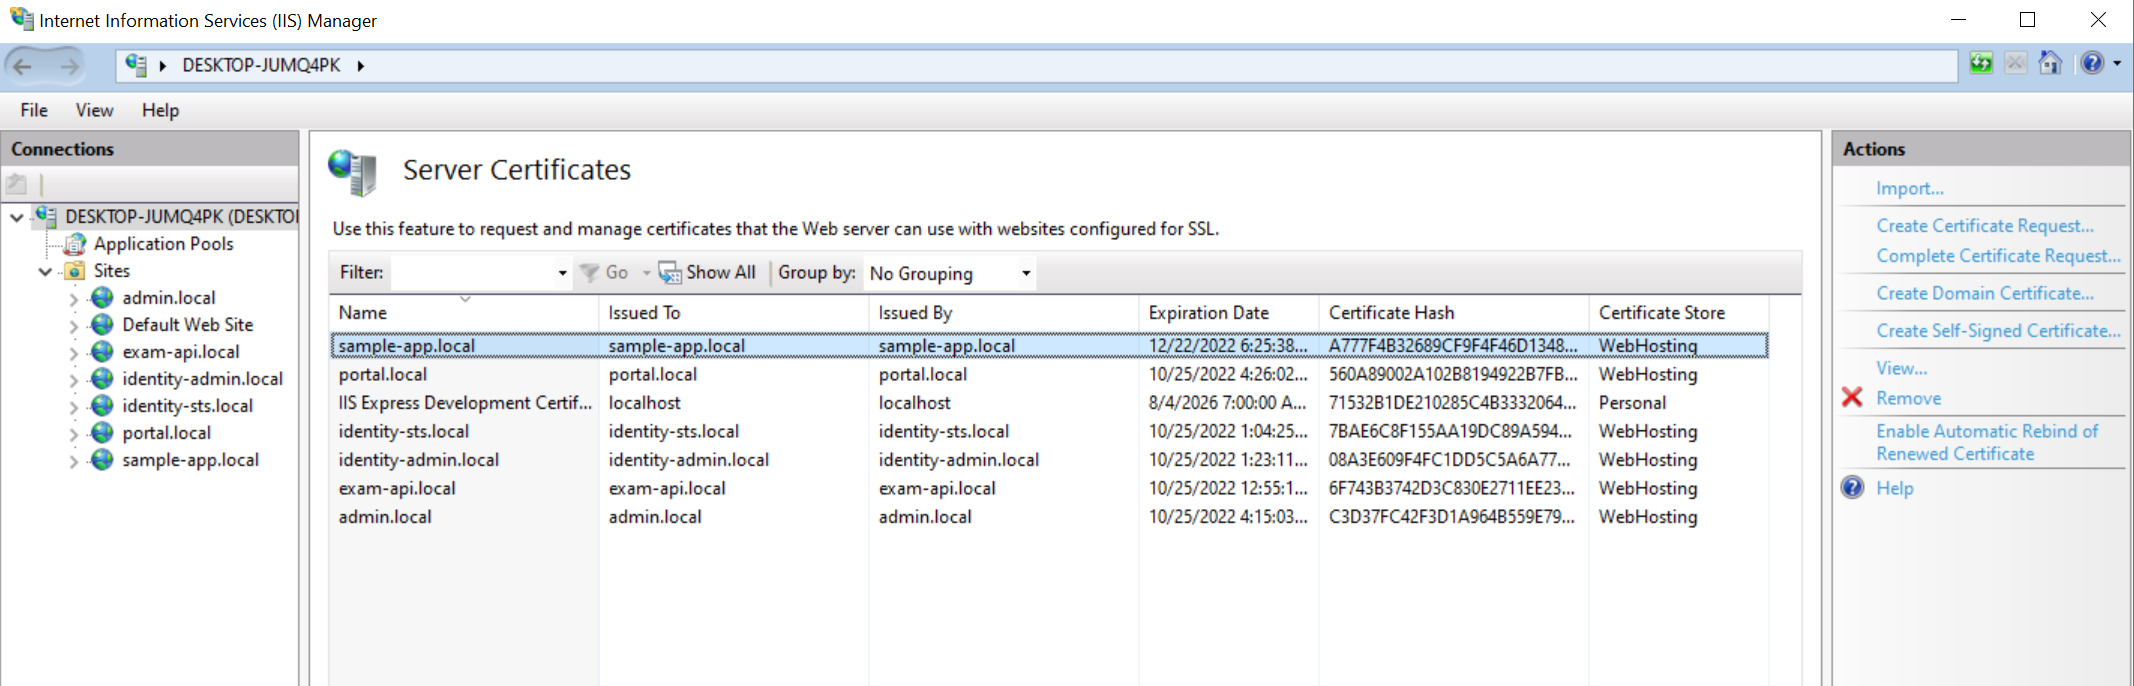Click Create Self-Signed Certificate link
Viewport: 2134px width, 686px height.
1997,331
